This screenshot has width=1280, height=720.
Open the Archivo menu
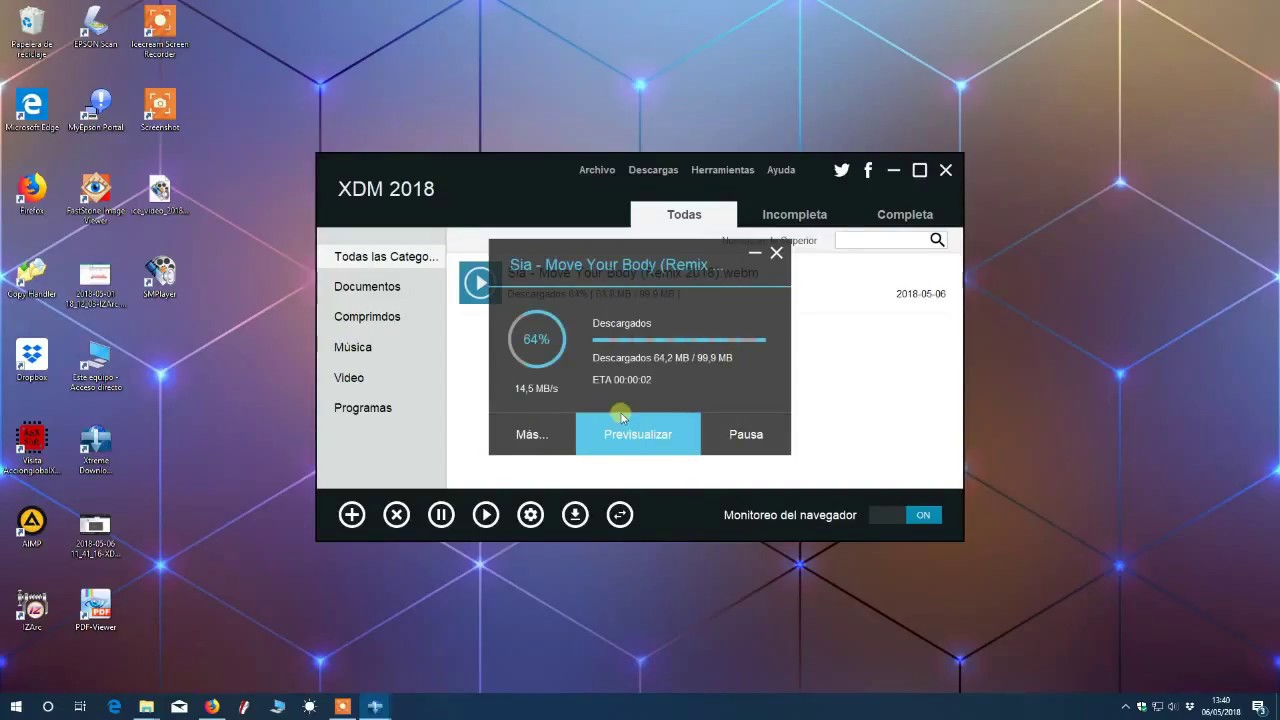coord(597,170)
